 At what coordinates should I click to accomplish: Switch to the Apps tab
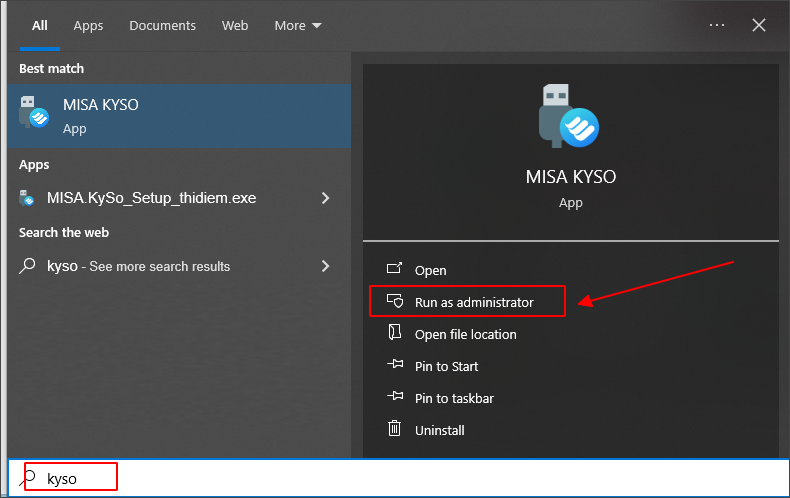tap(88, 26)
